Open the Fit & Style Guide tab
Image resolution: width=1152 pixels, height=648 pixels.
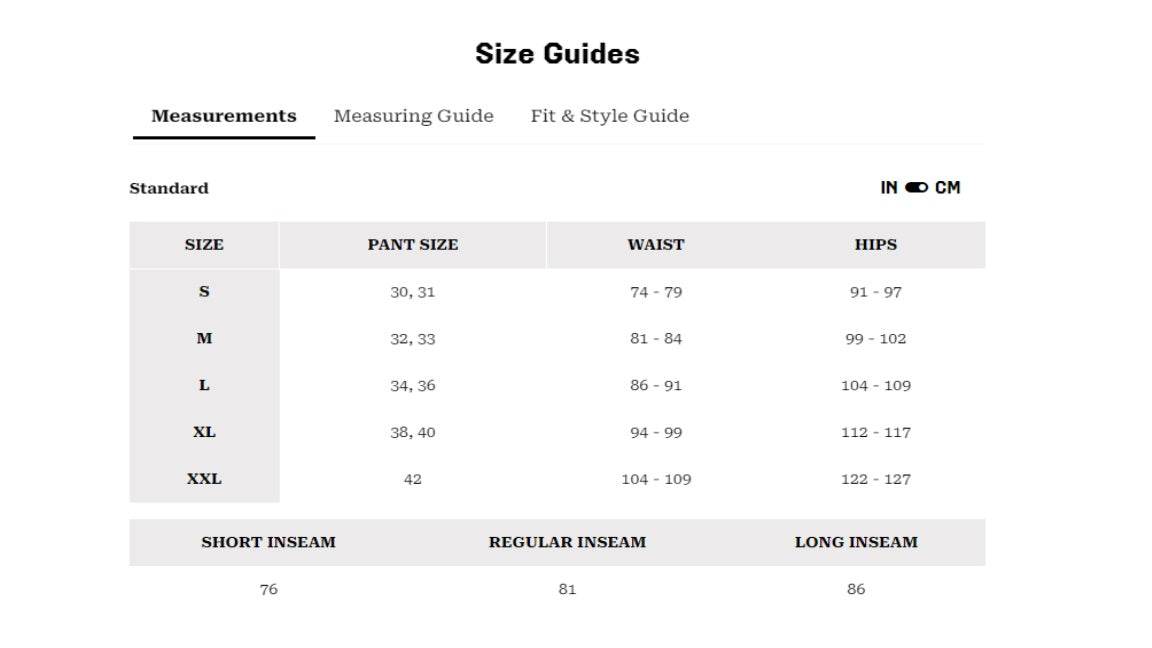pyautogui.click(x=610, y=116)
